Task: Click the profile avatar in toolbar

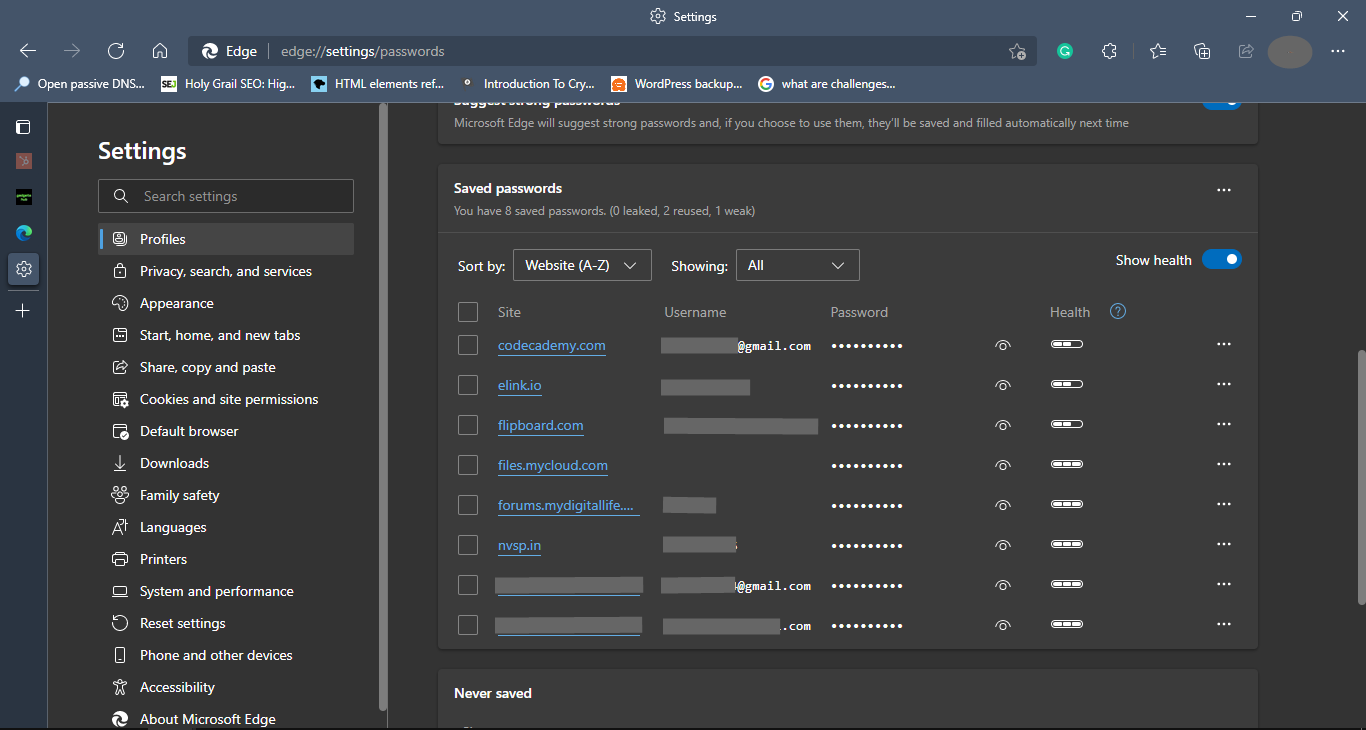Action: pyautogui.click(x=1290, y=51)
